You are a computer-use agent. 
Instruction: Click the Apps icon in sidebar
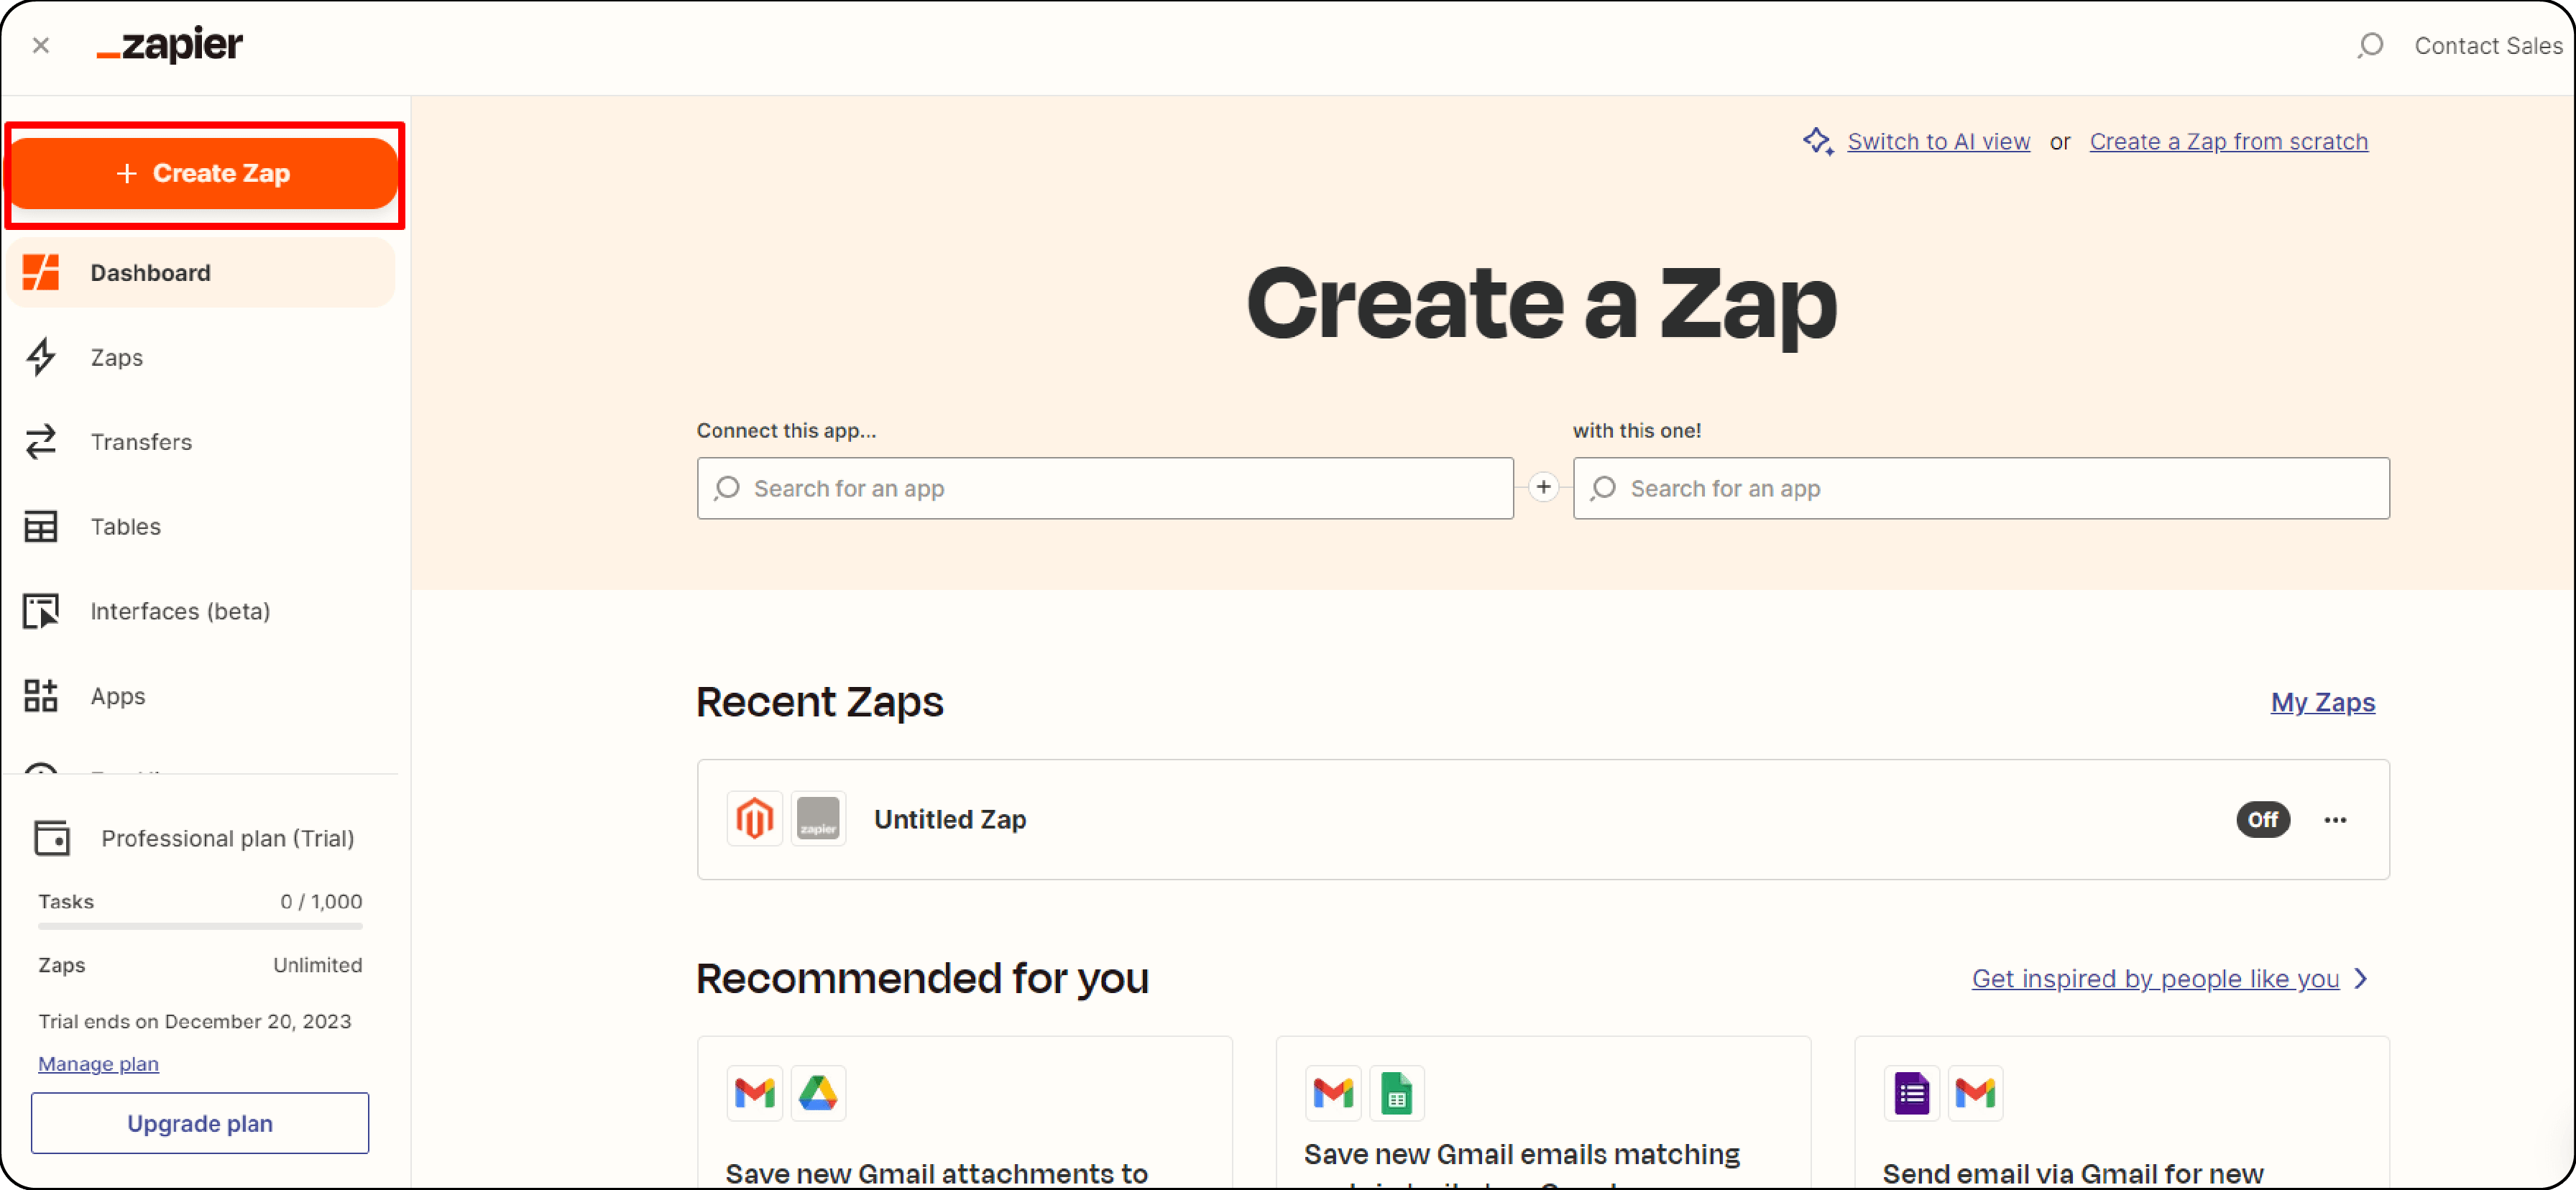click(x=41, y=696)
